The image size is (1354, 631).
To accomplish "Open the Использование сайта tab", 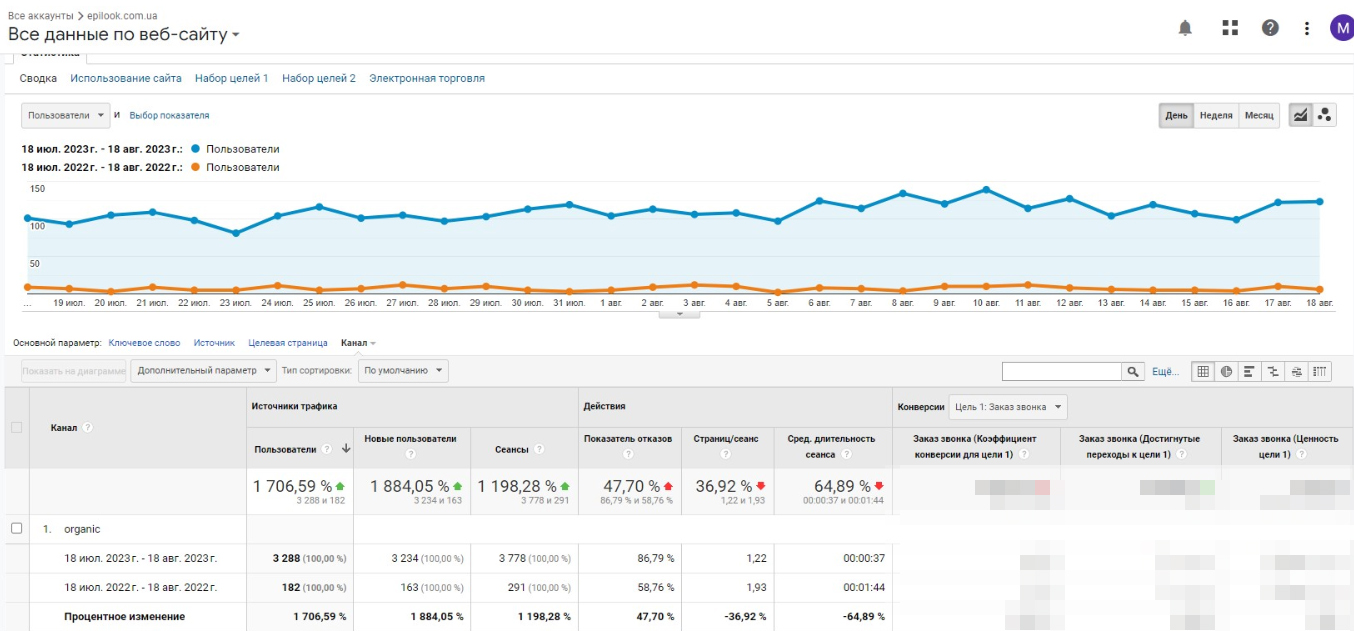I will pyautogui.click(x=126, y=78).
